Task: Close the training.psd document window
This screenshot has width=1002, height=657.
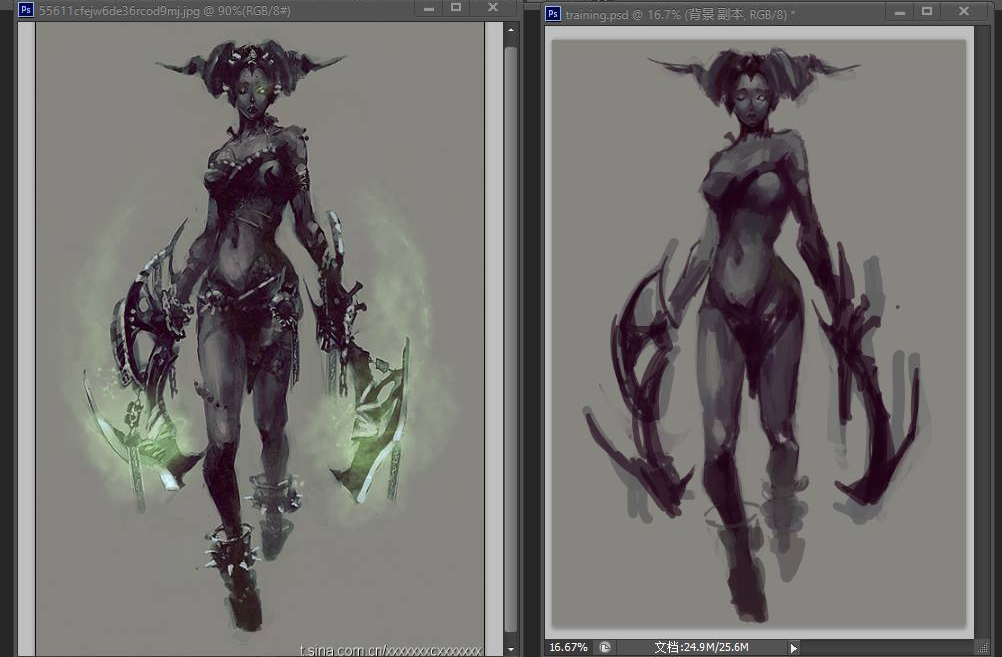Action: 965,11
